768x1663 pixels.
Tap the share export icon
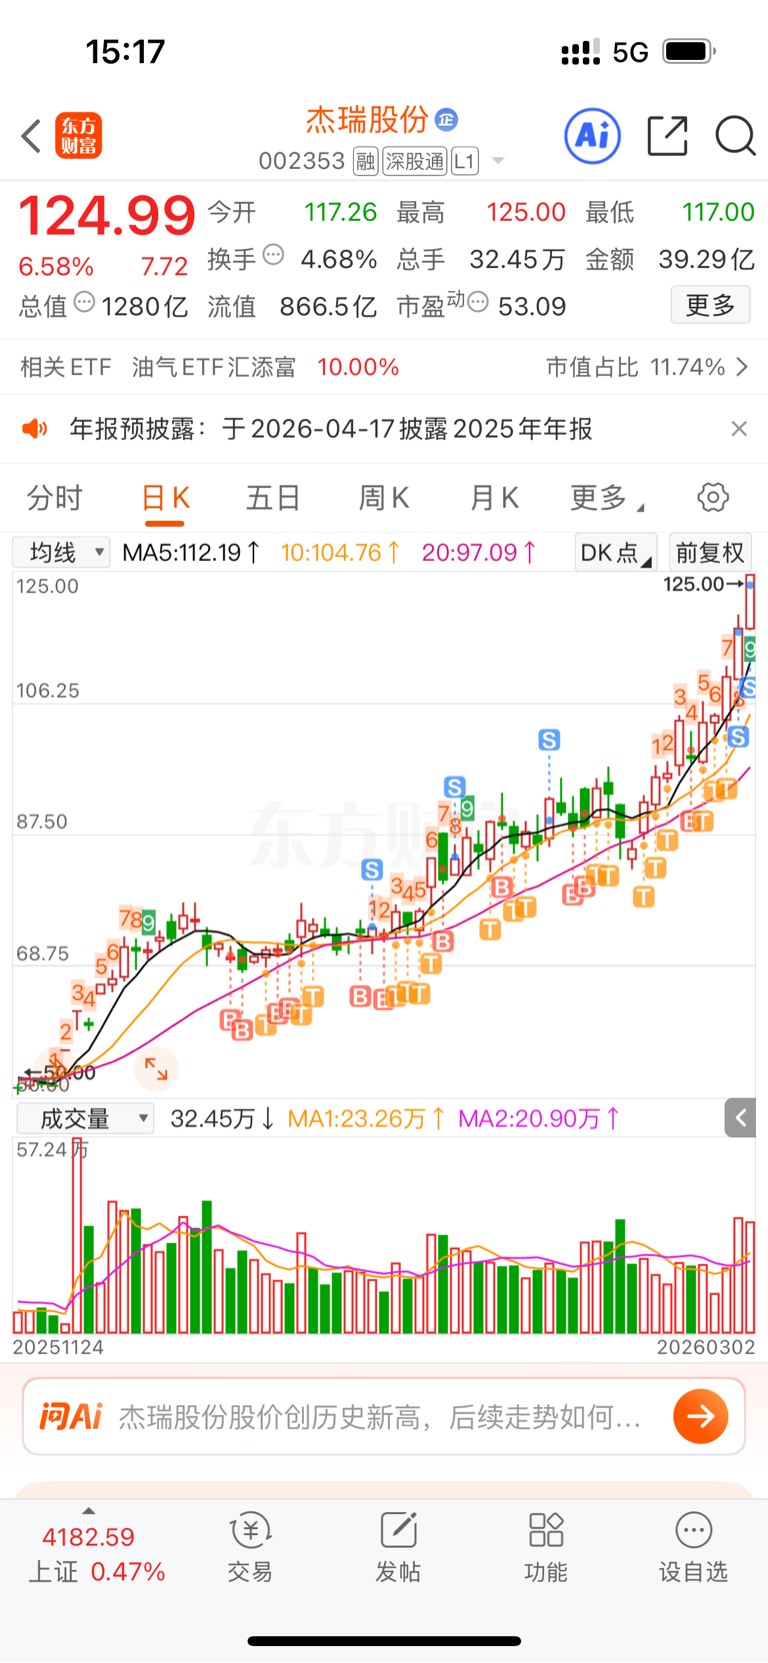tap(667, 136)
